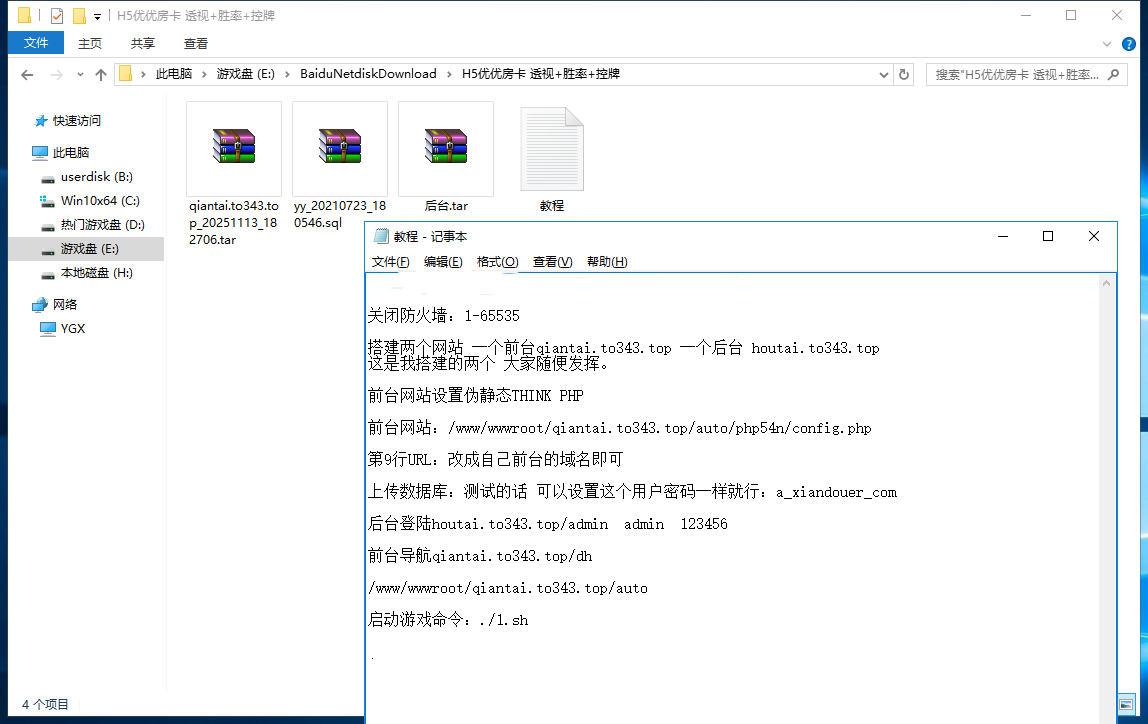Open the address bar history dropdown

(x=883, y=74)
